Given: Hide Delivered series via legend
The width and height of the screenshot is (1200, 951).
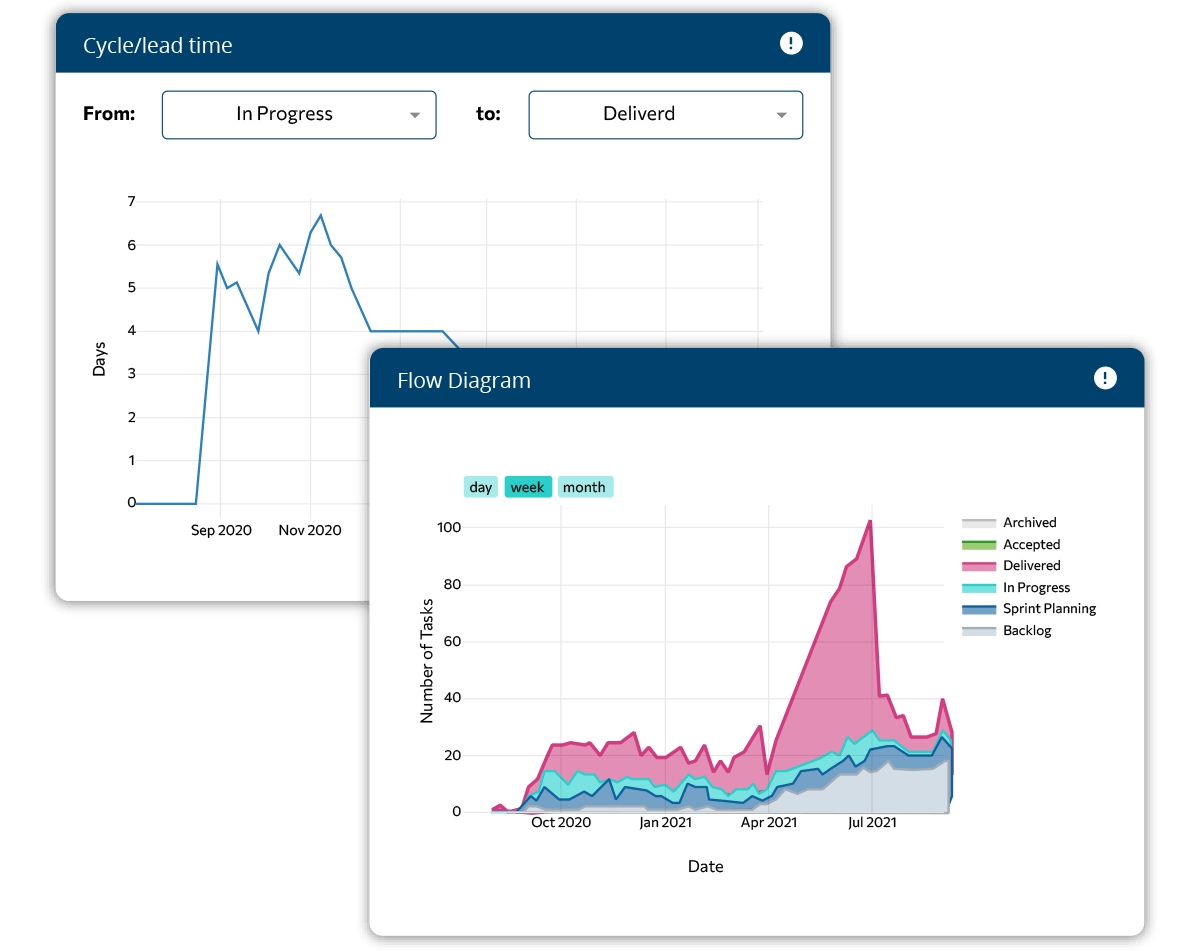Looking at the screenshot, I should point(1031,565).
